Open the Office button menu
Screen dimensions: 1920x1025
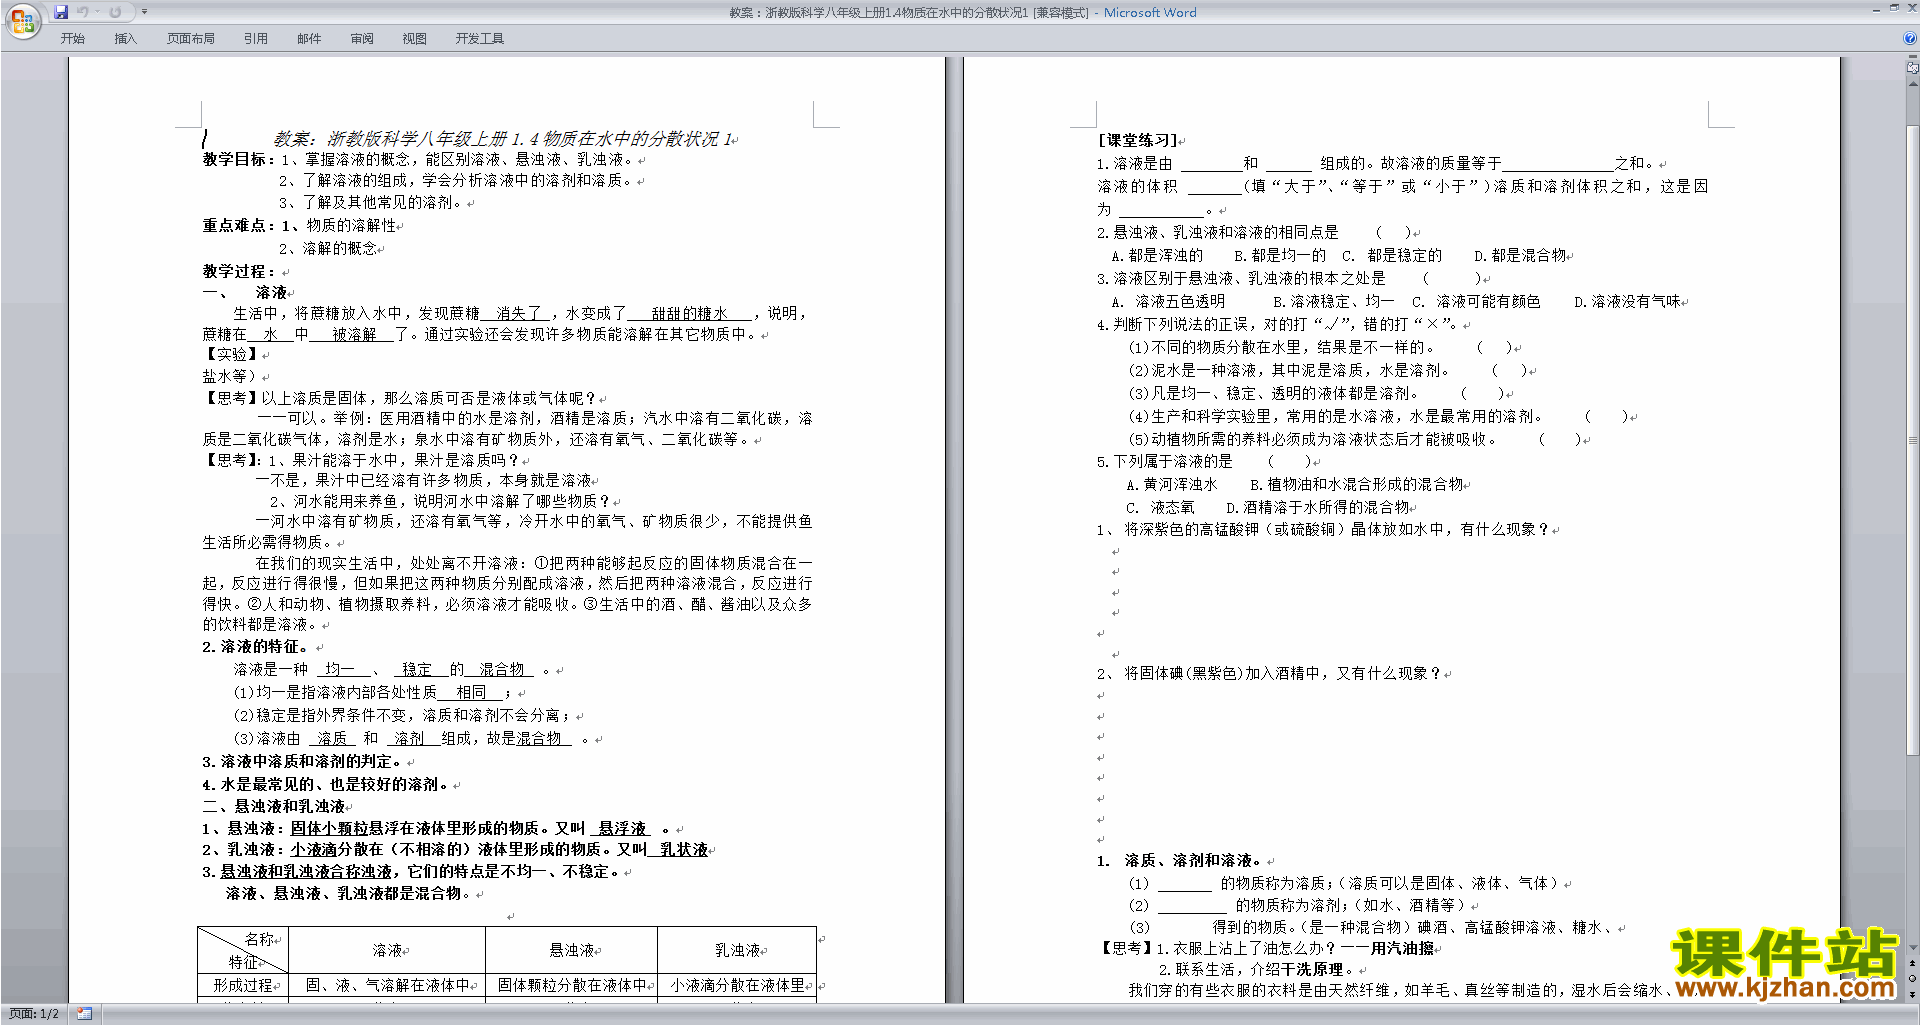(x=22, y=20)
